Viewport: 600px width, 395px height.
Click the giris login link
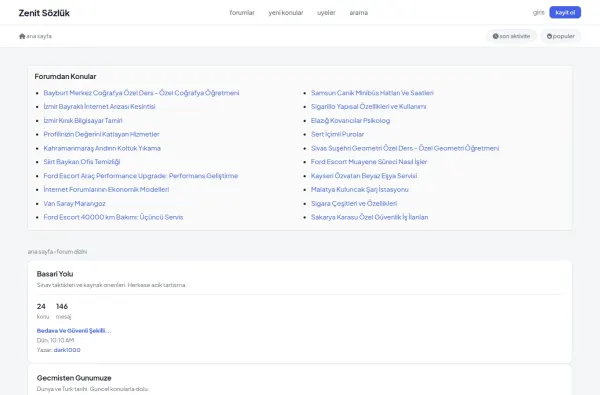pos(538,13)
